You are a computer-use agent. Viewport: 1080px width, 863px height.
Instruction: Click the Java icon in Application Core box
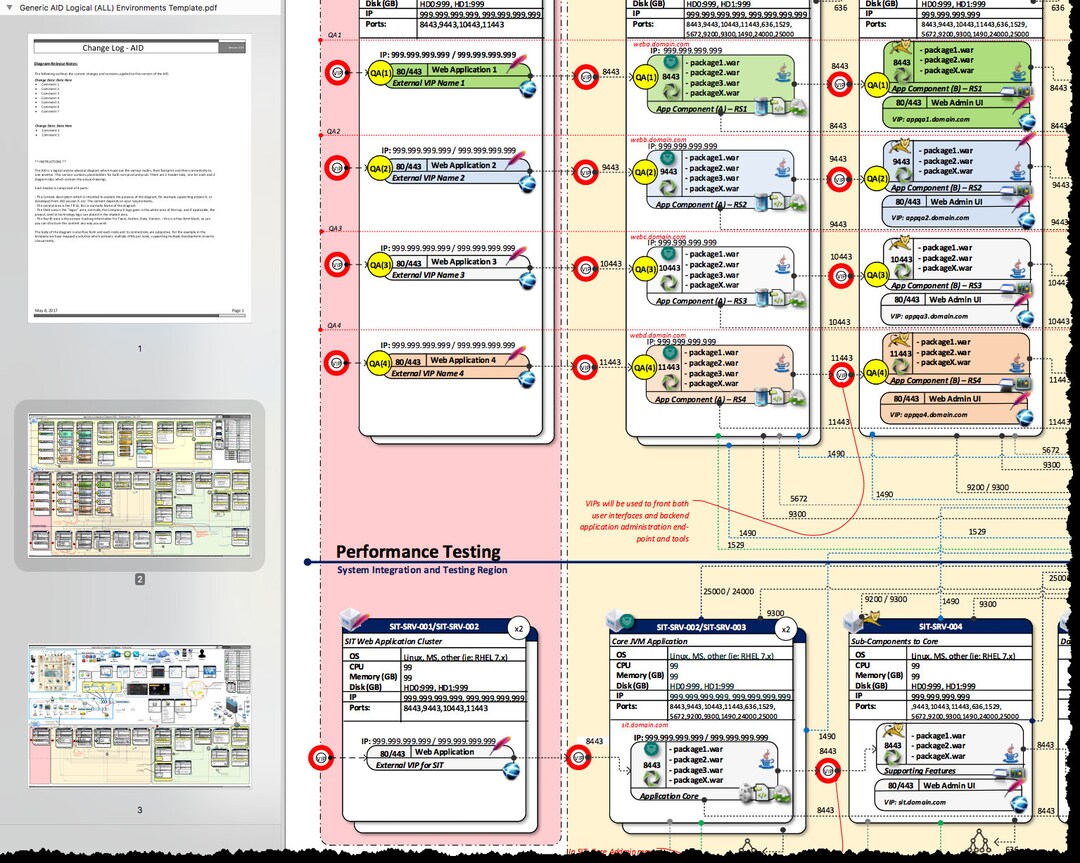point(767,759)
